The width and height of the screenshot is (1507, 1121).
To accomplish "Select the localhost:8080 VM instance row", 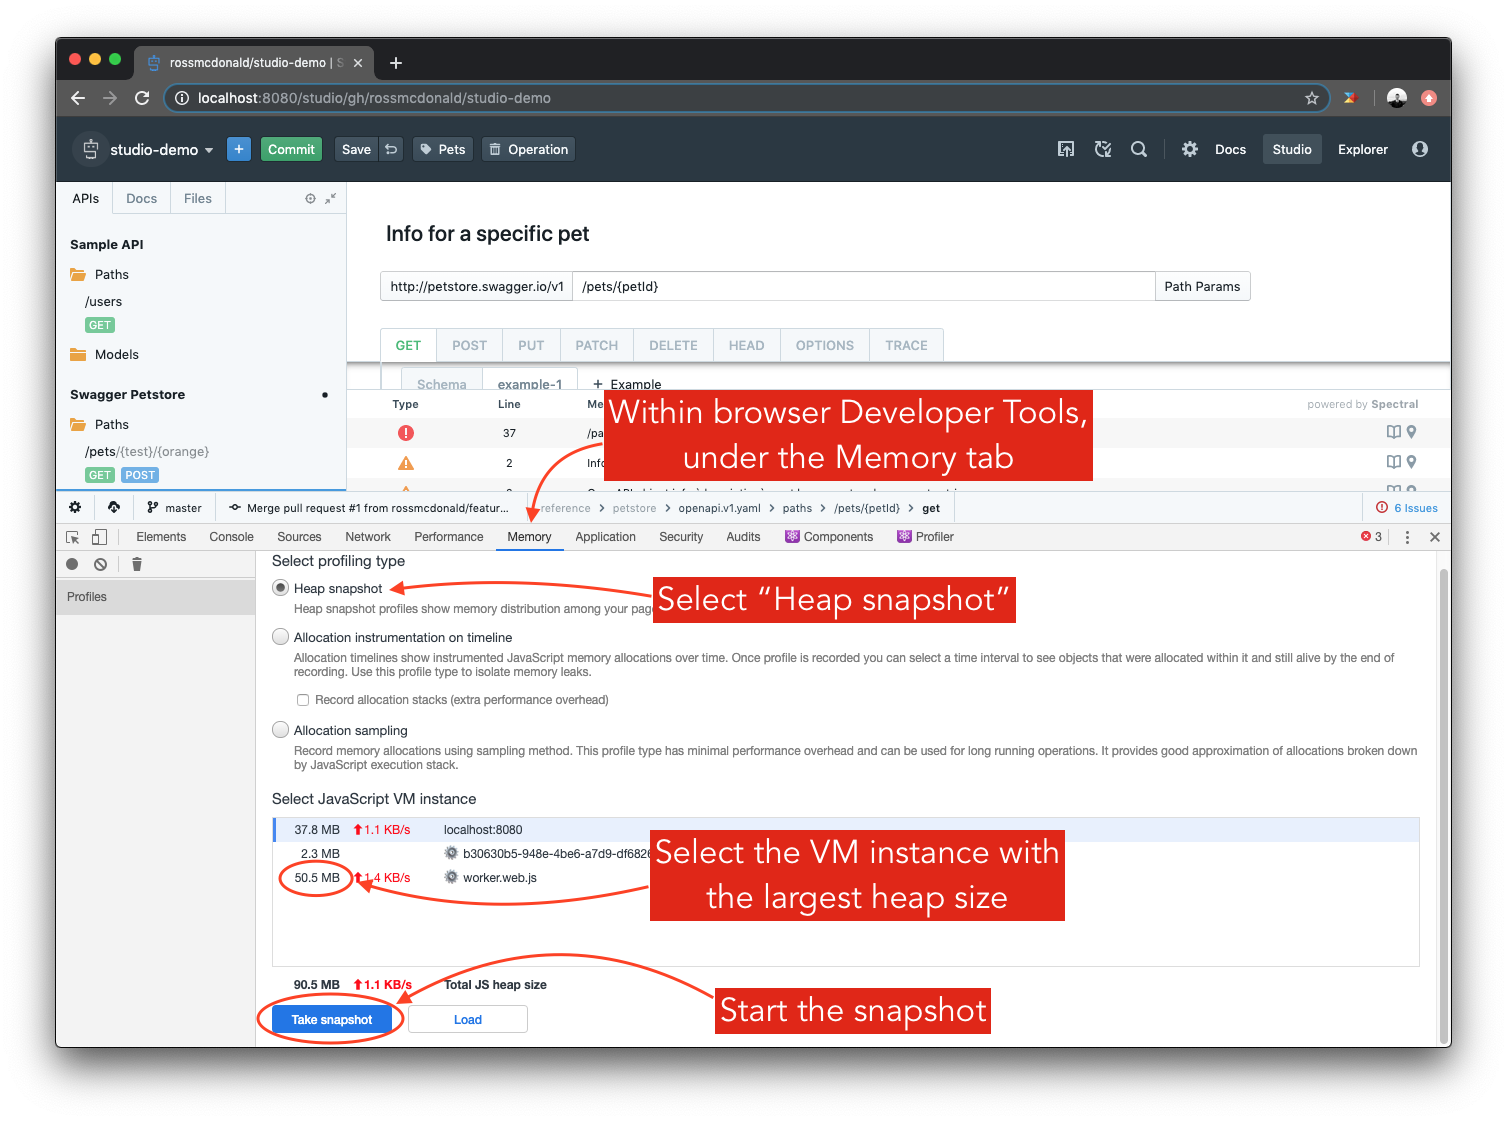I will coord(845,829).
